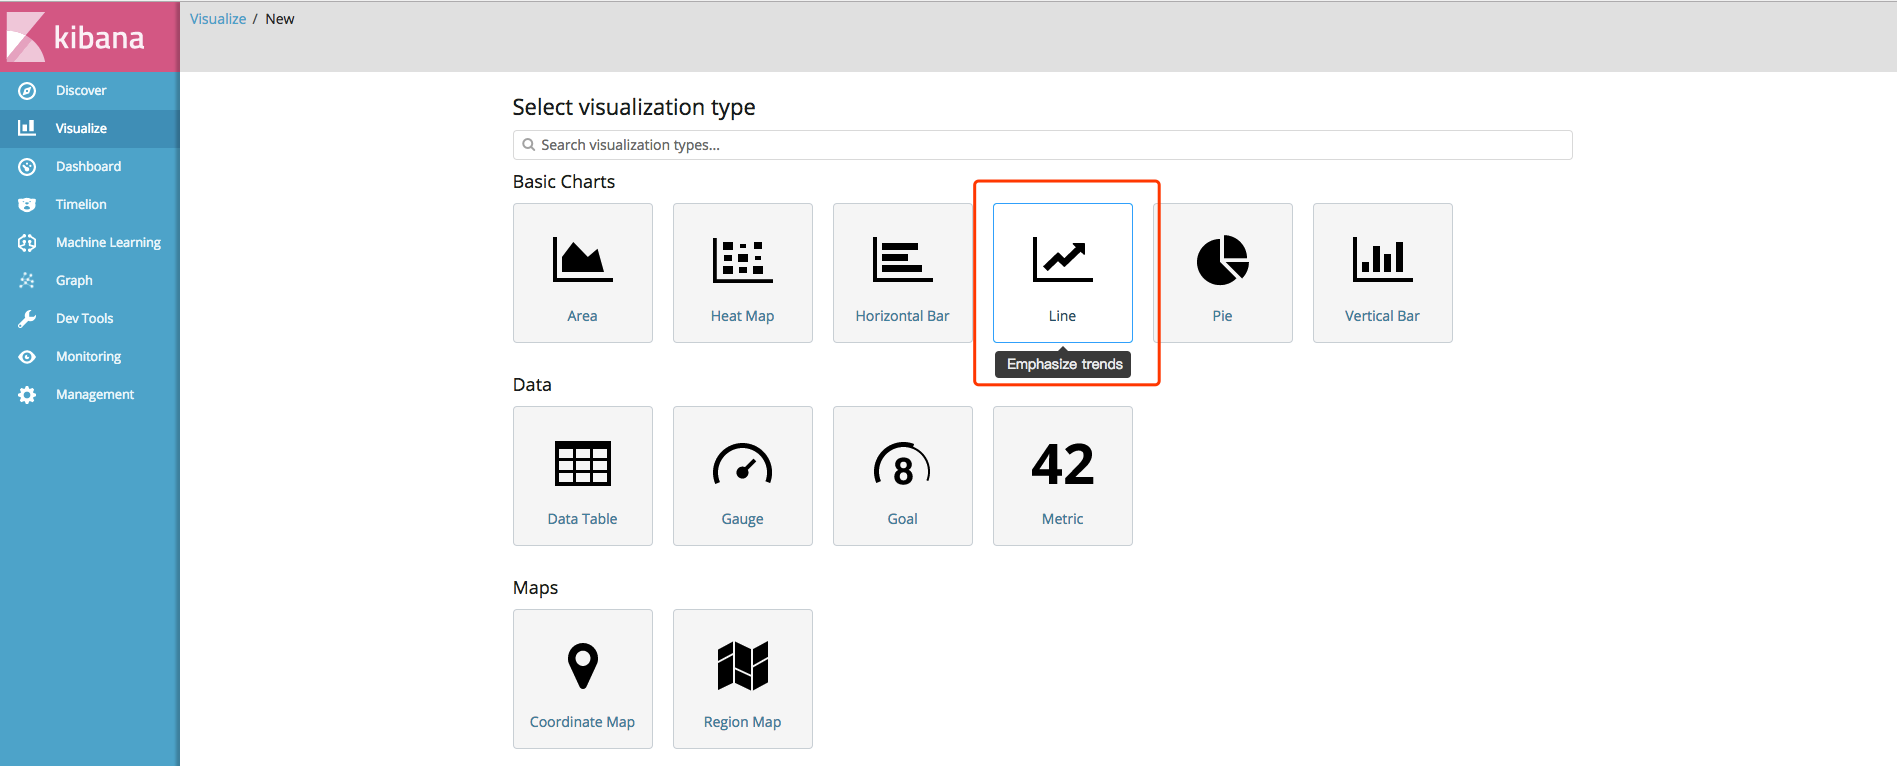Choose the Metric 42 icon
This screenshot has height=766, width=1897.
point(1062,465)
